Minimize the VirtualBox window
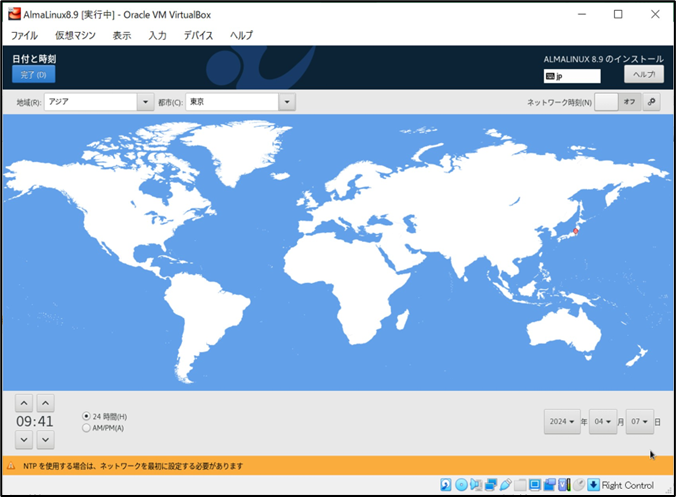The image size is (676, 497). click(582, 14)
